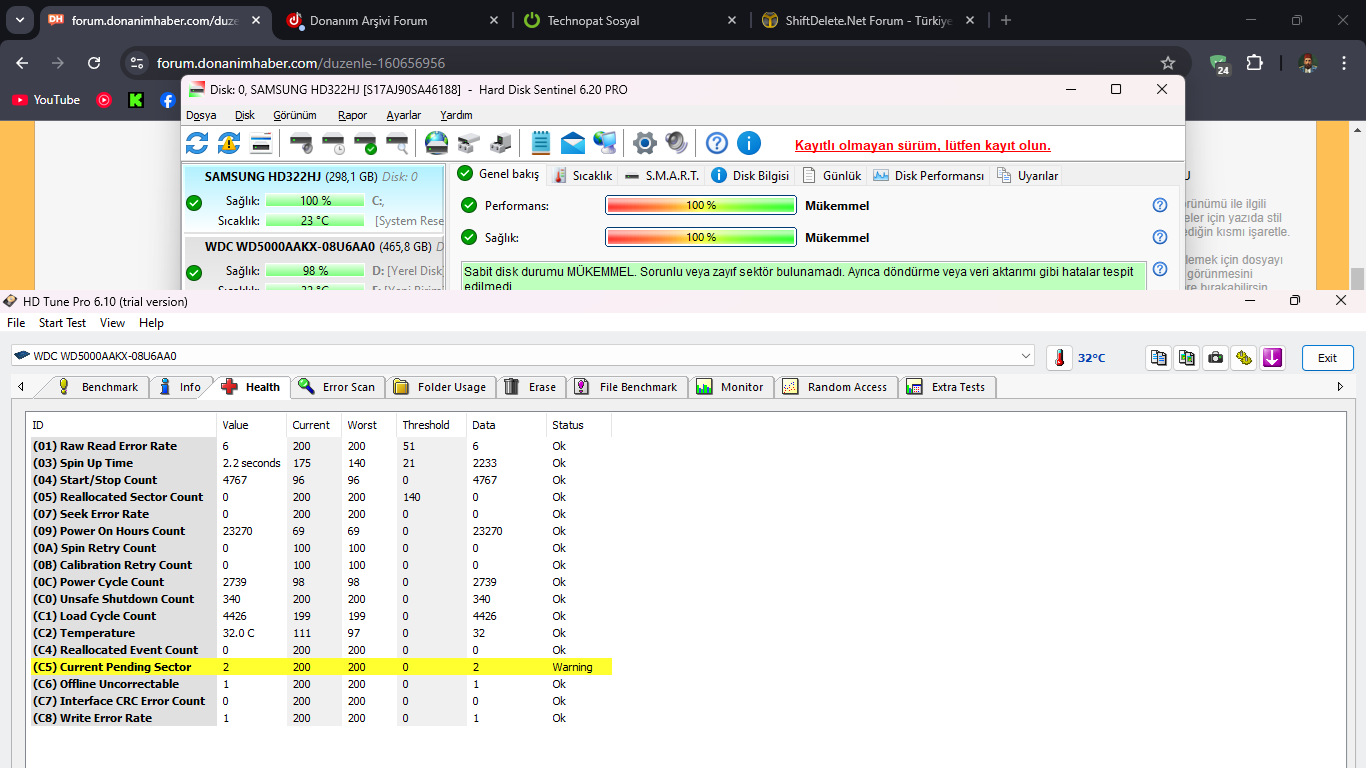Click the help icon beside Performans bar
The height and width of the screenshot is (768, 1366).
coord(1160,205)
